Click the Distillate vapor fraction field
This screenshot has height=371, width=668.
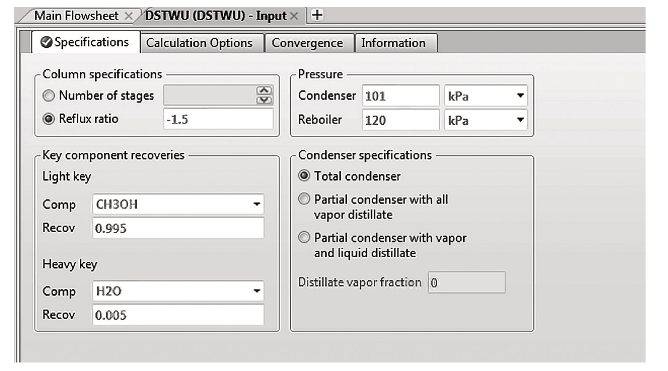coord(467,282)
